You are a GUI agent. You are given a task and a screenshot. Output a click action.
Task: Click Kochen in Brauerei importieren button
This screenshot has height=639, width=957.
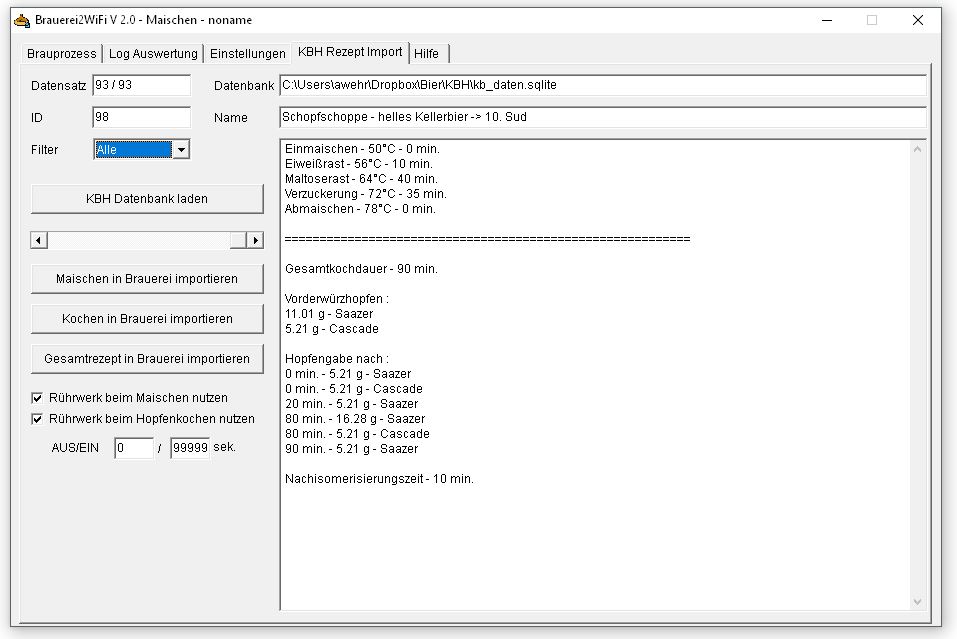point(147,319)
